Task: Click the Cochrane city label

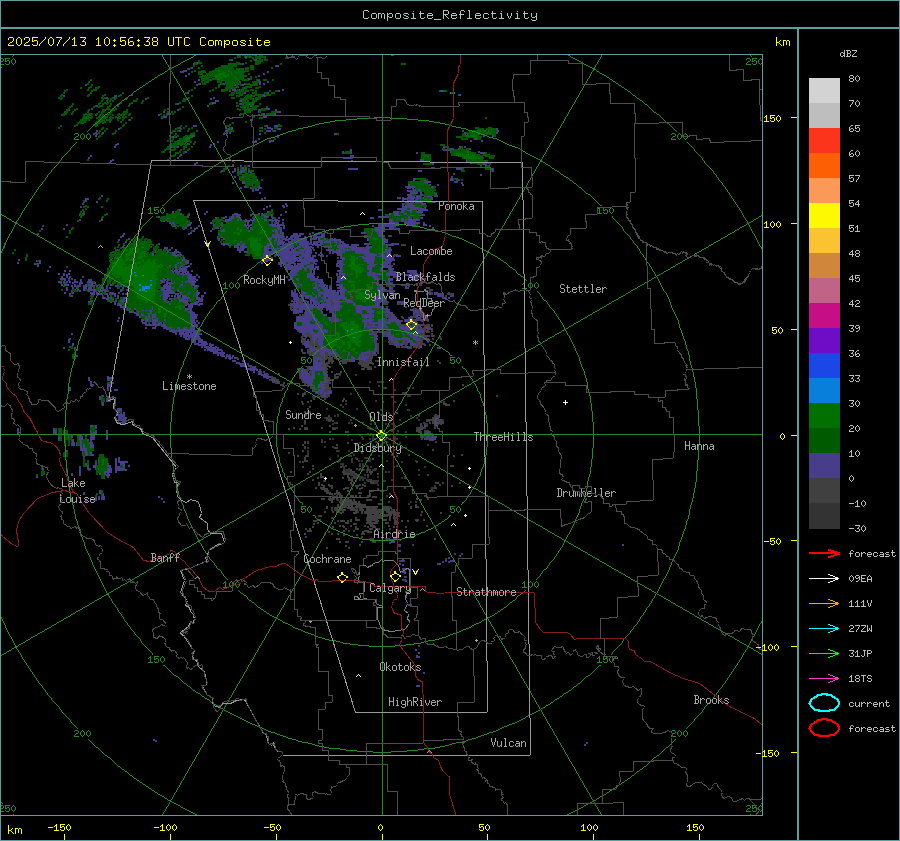Action: [327, 559]
